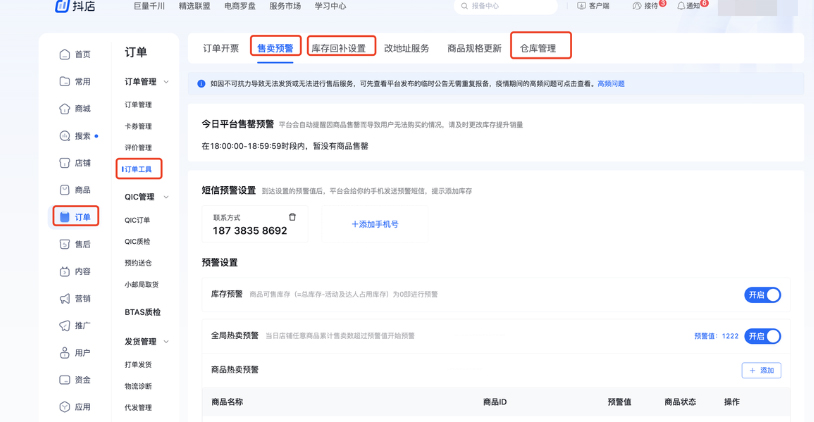Select phone number 187 3835 8692 card
The width and height of the screenshot is (814, 422).
tap(255, 224)
